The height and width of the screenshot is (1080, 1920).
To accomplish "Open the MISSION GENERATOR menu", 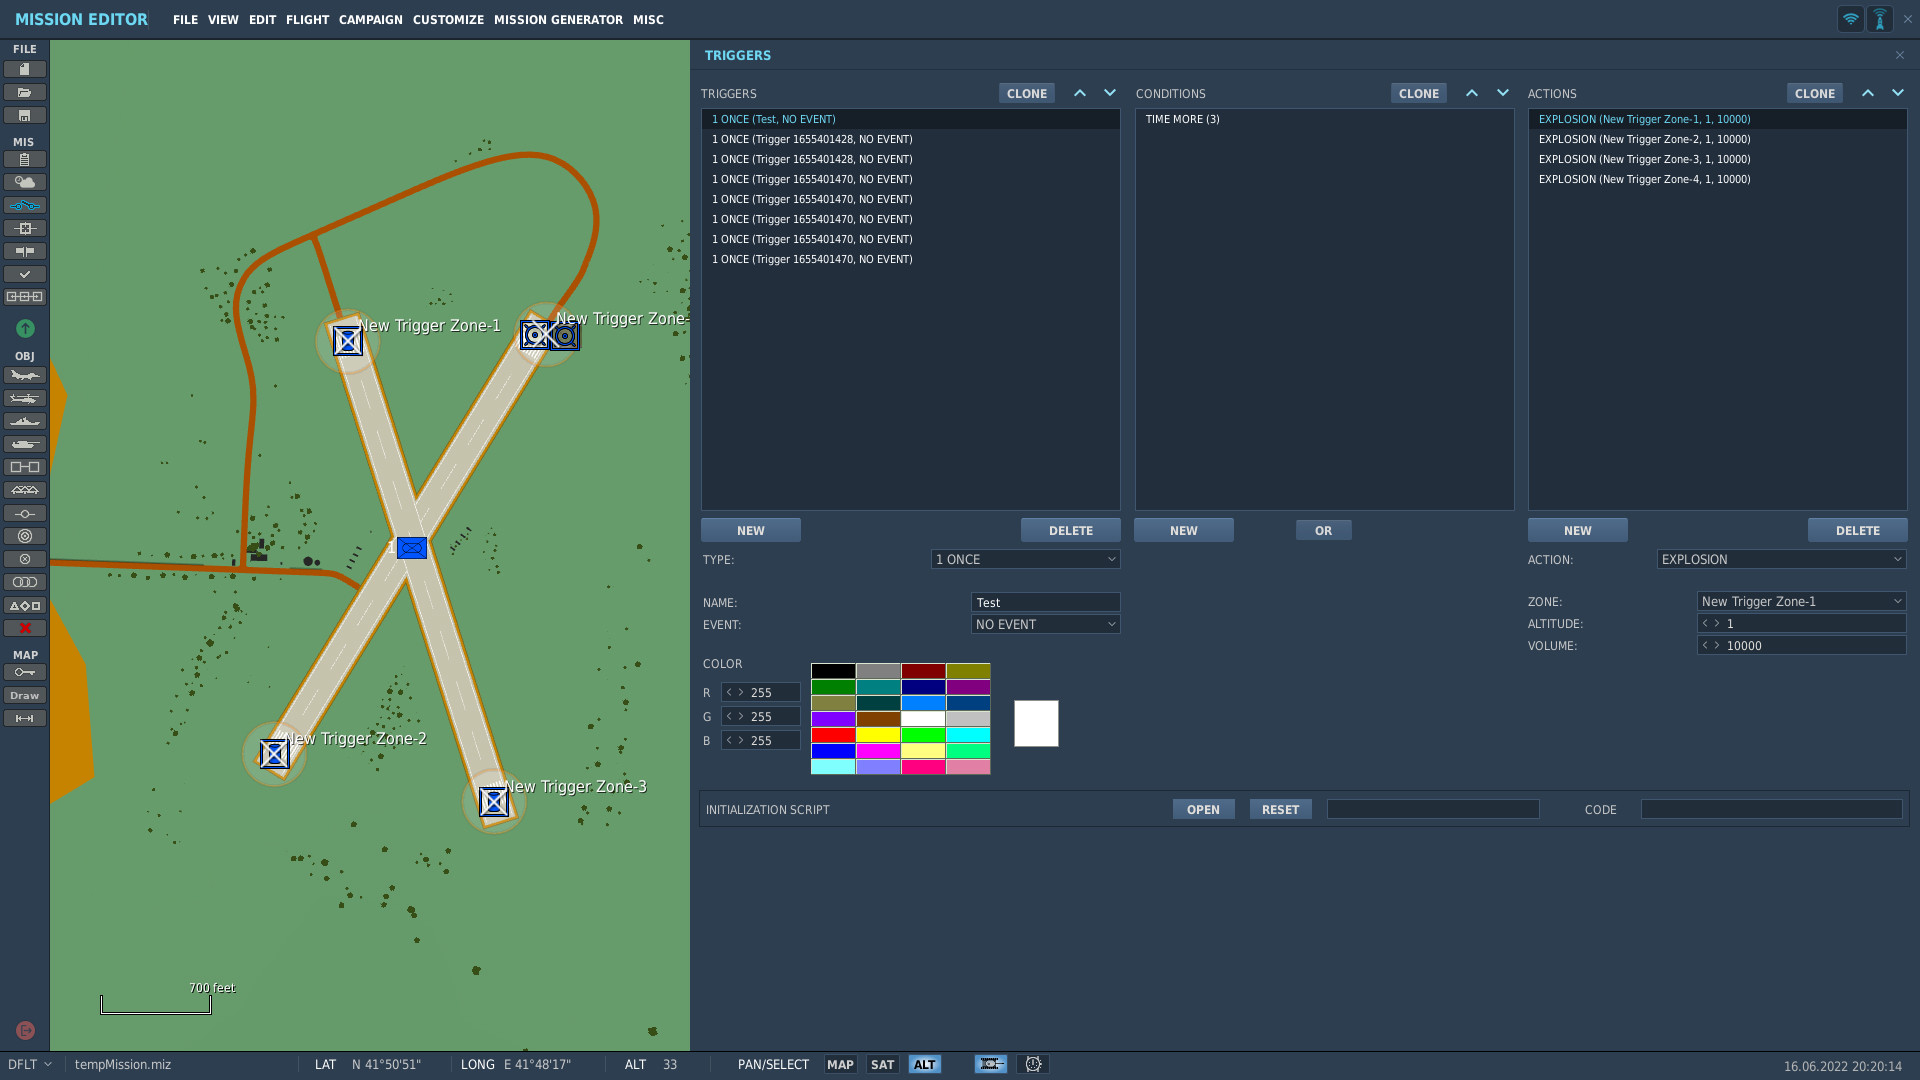I will [558, 19].
